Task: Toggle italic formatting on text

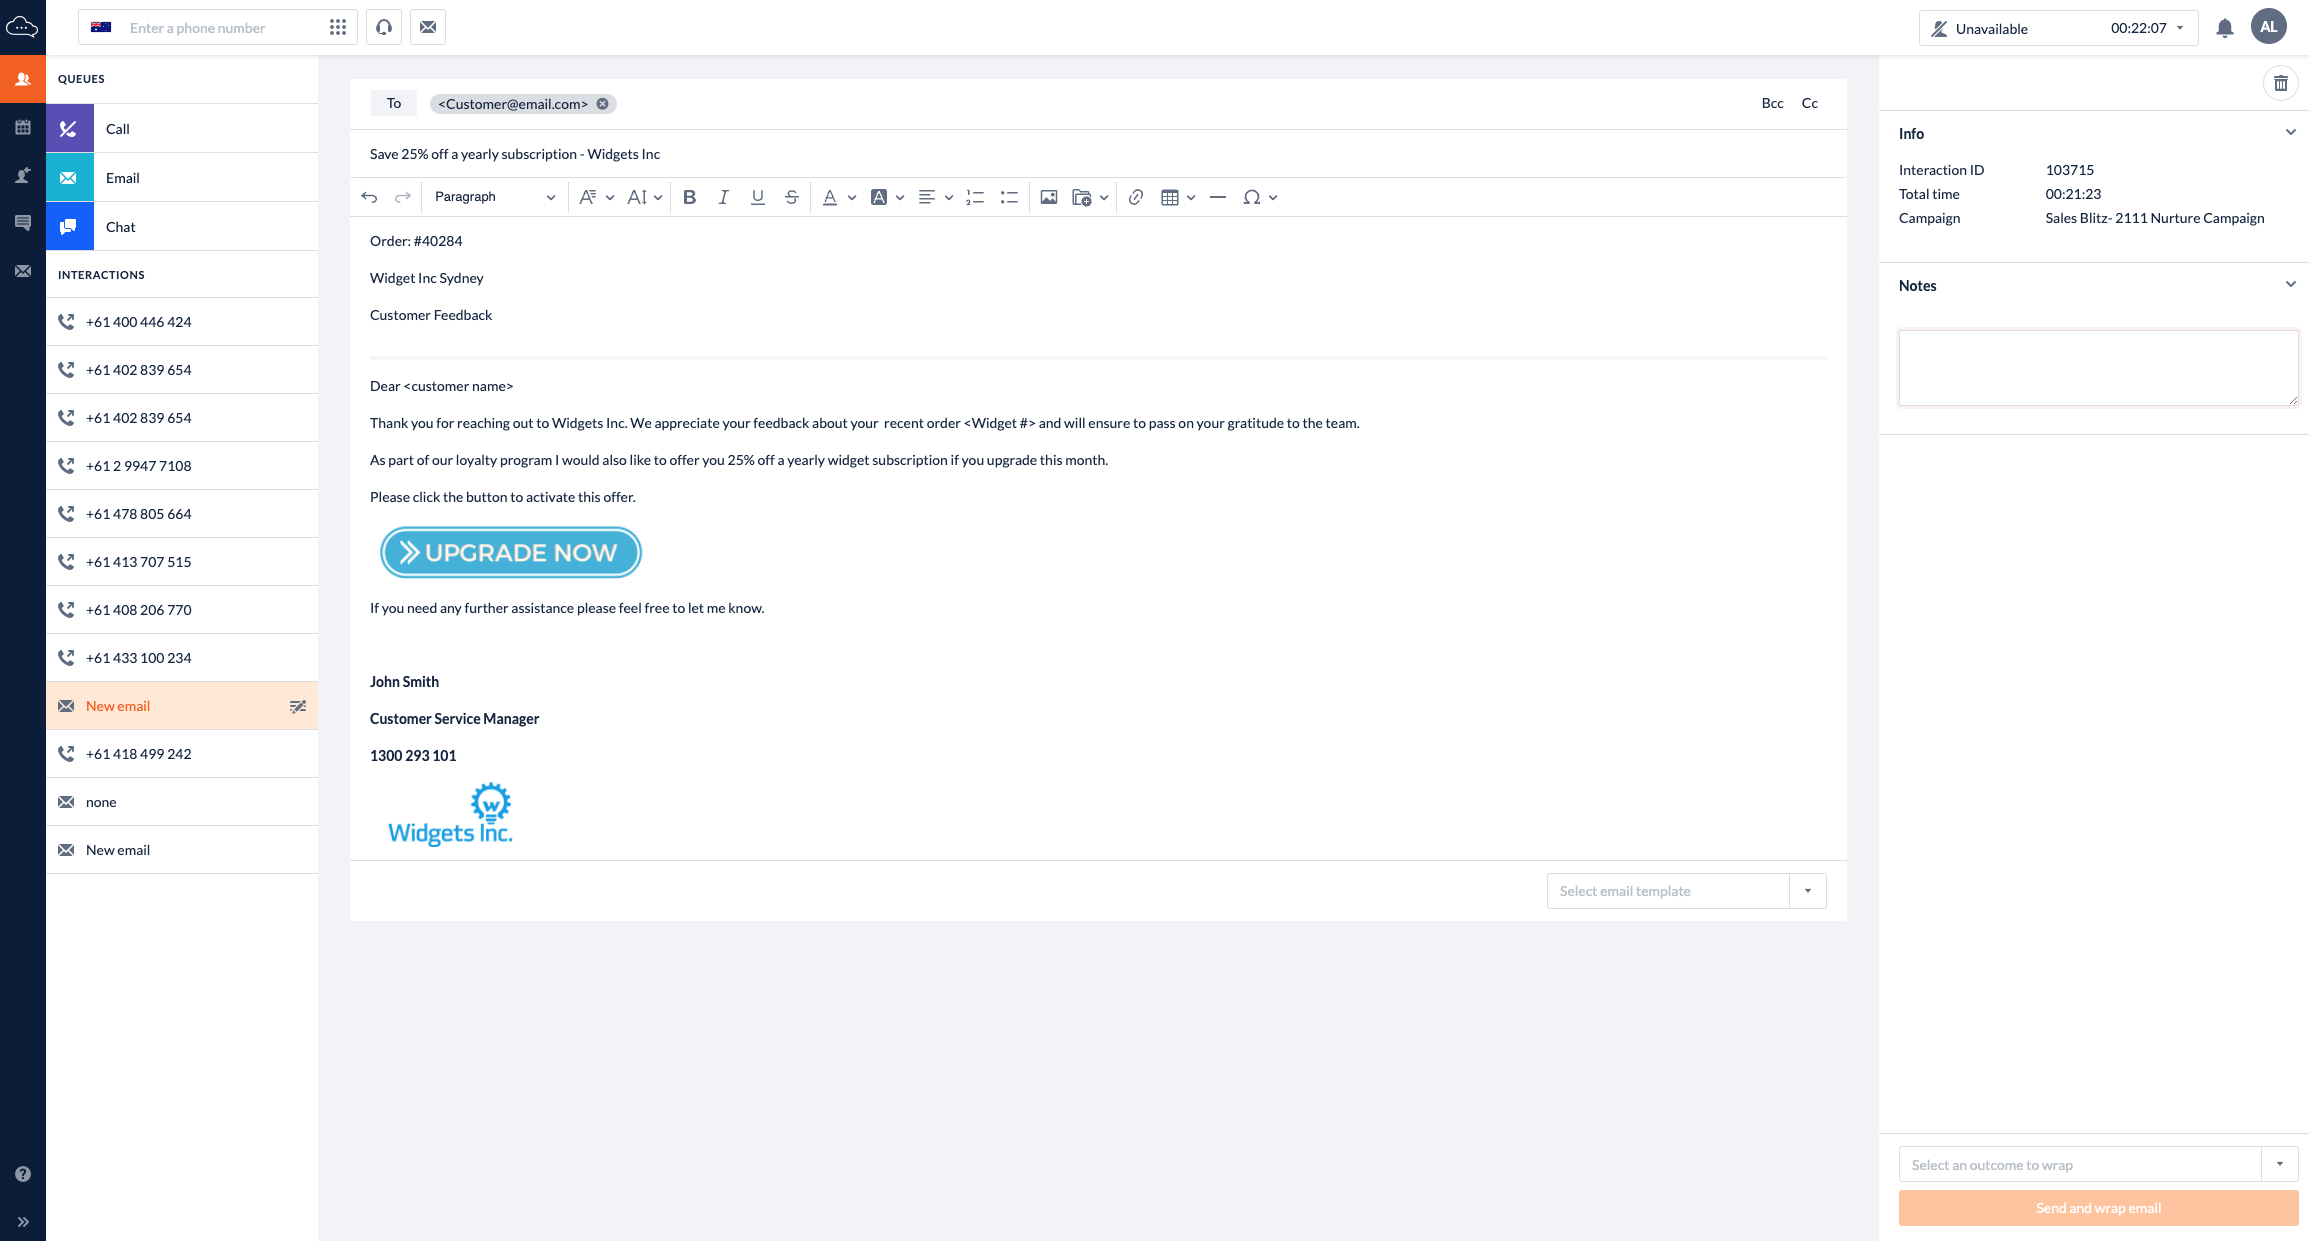Action: [x=723, y=196]
